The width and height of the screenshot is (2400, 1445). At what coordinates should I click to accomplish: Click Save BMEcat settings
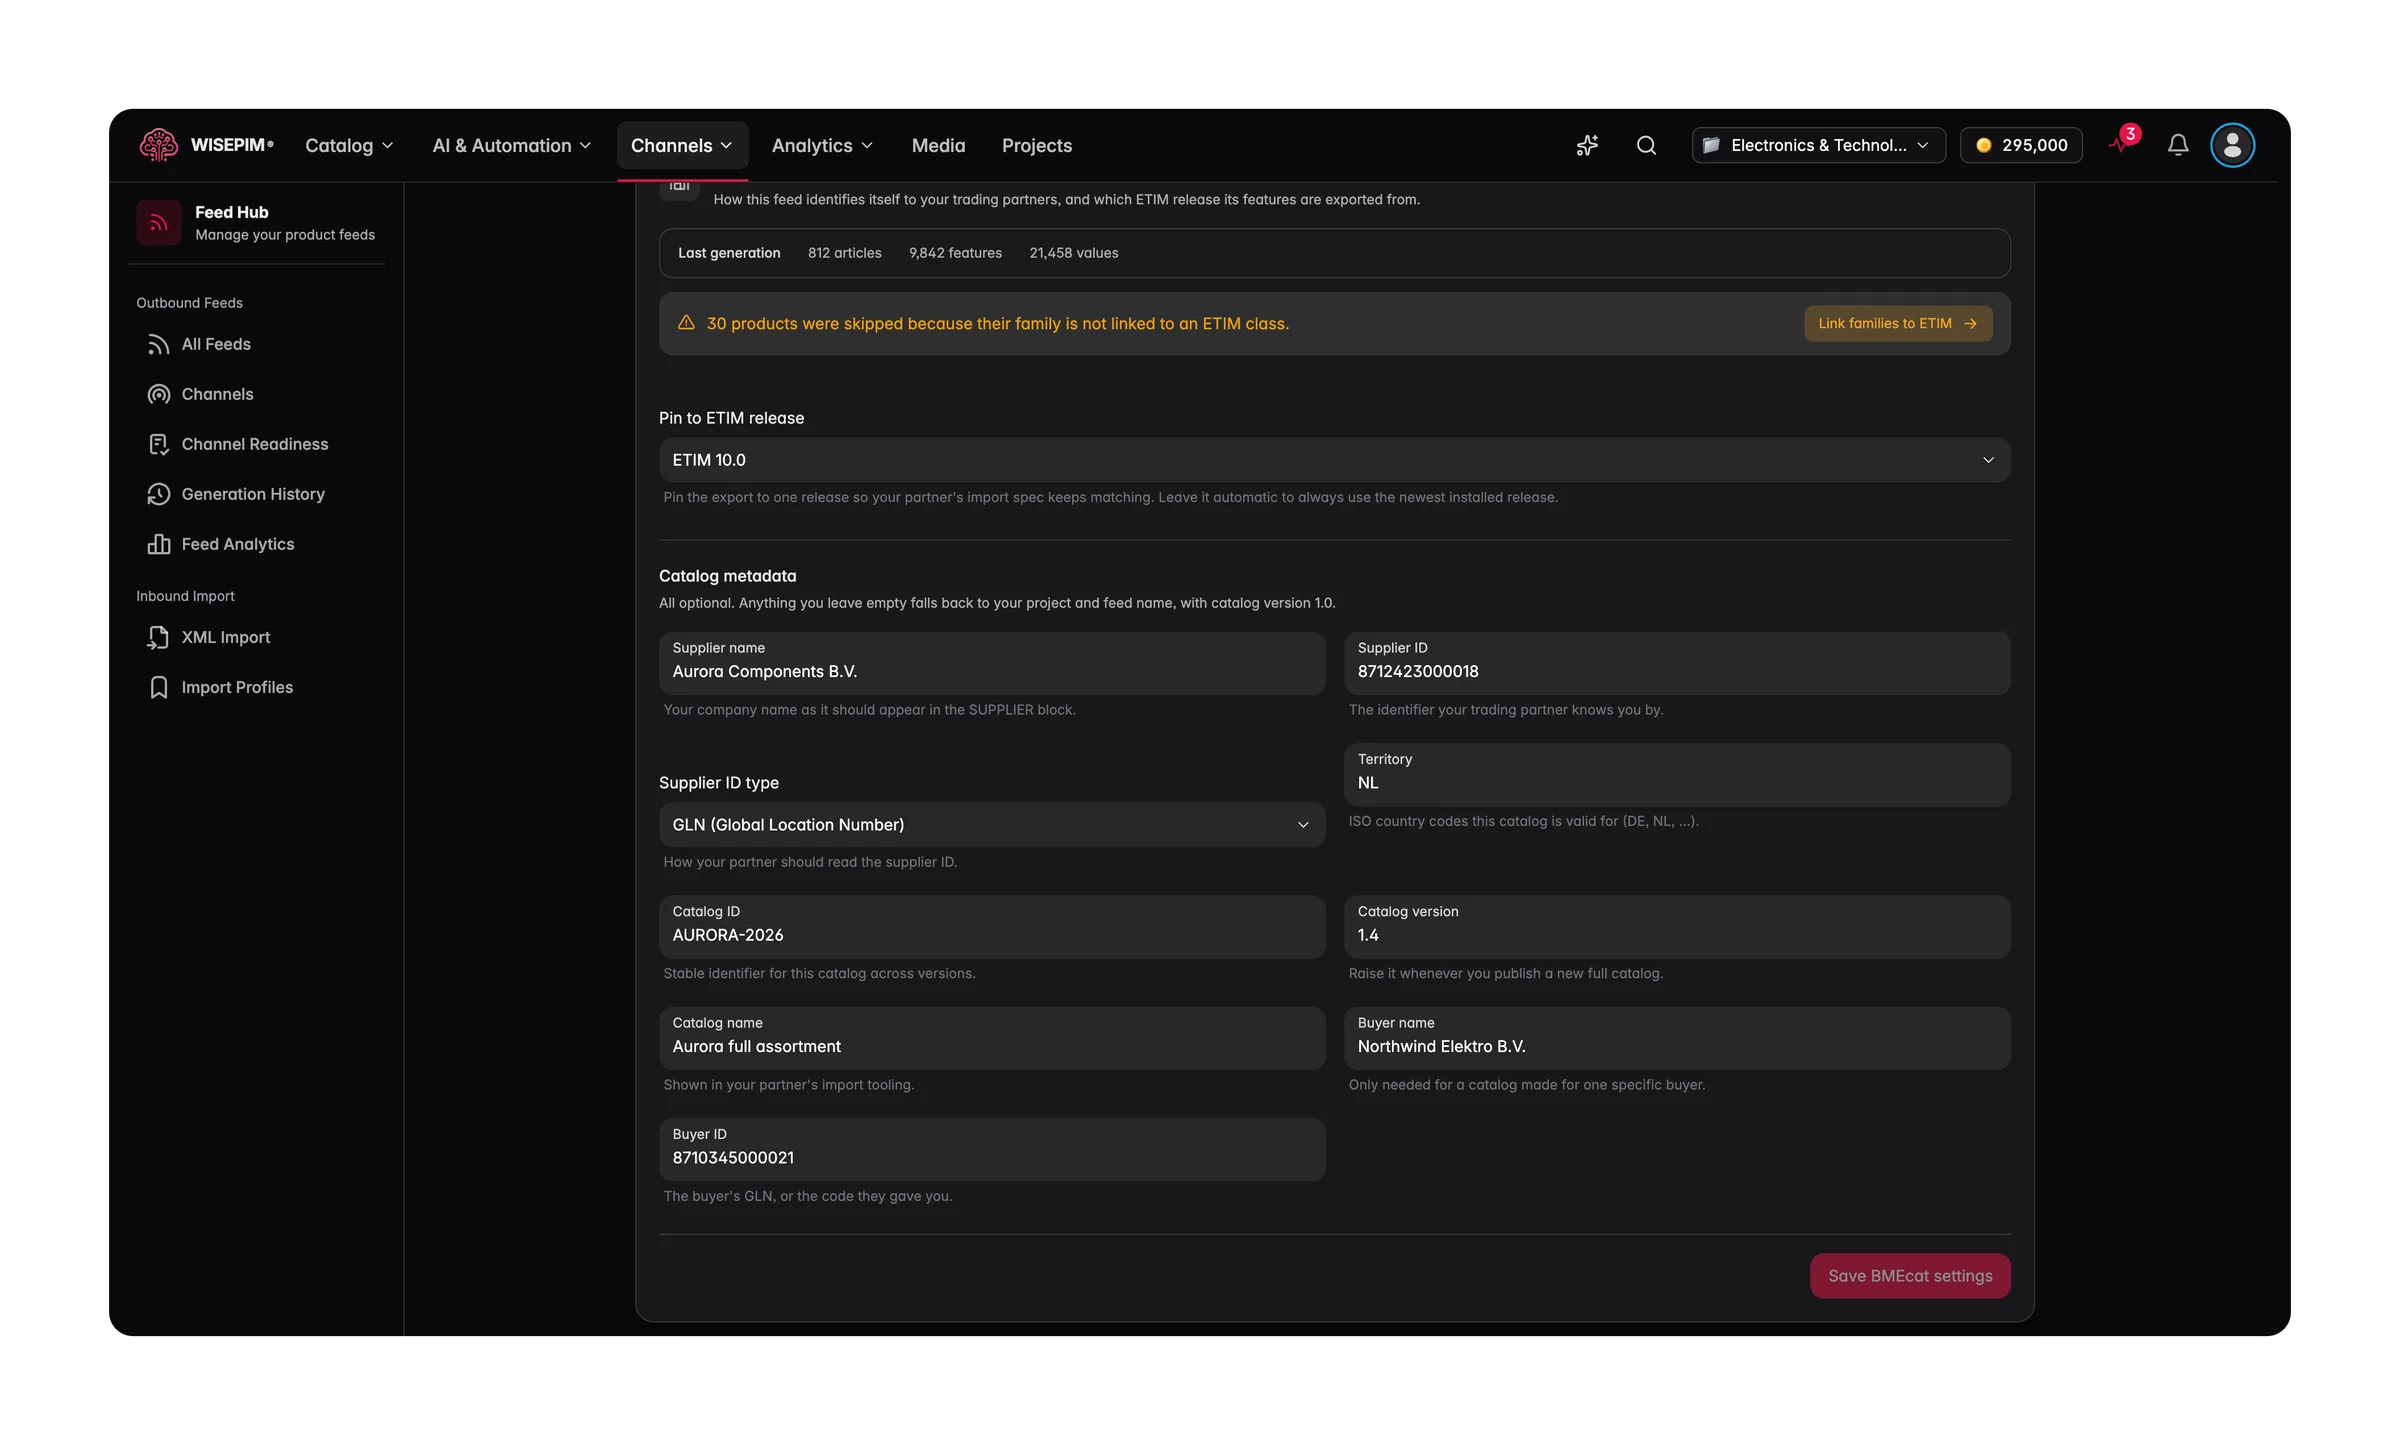point(1910,1276)
